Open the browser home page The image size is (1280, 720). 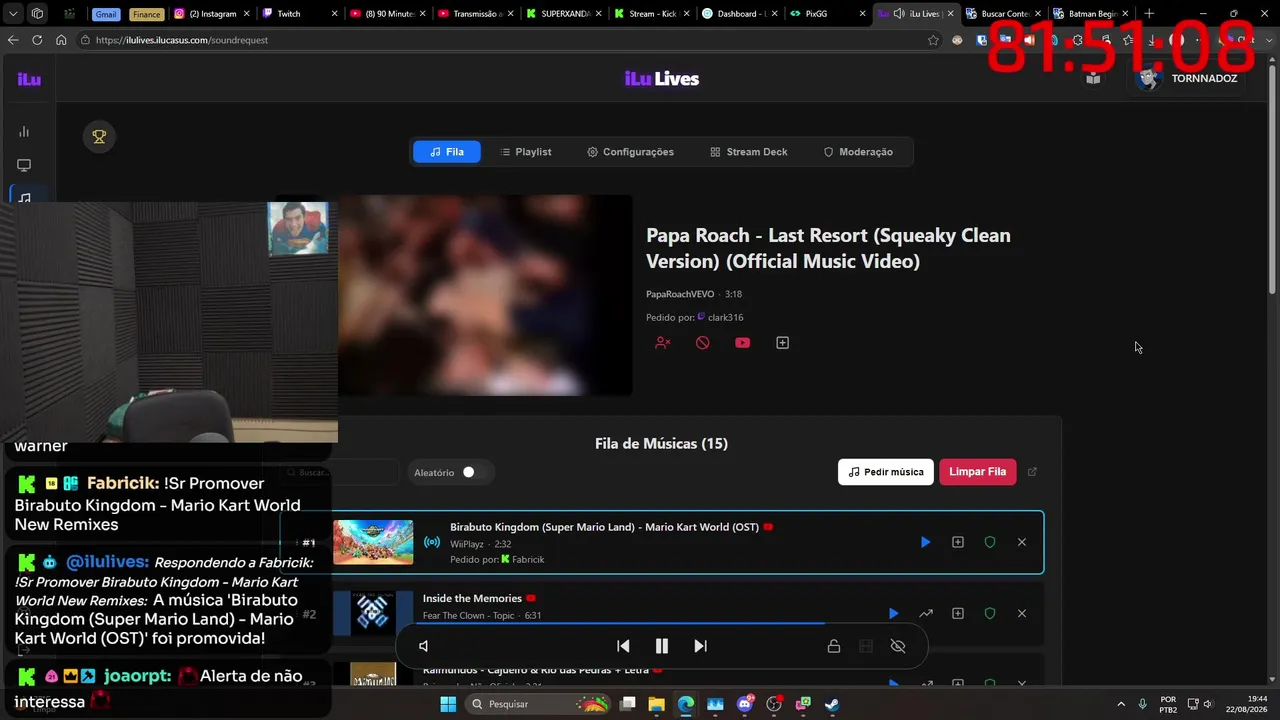click(61, 40)
